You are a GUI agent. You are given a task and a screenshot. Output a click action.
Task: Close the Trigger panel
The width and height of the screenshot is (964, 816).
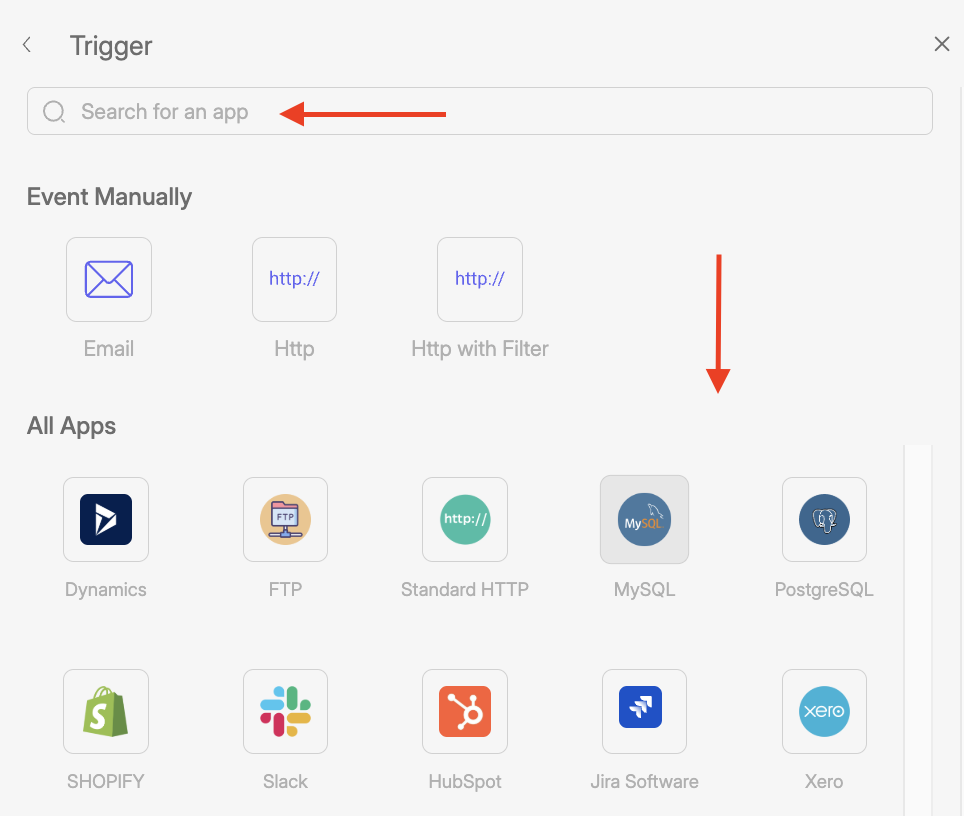tap(942, 44)
